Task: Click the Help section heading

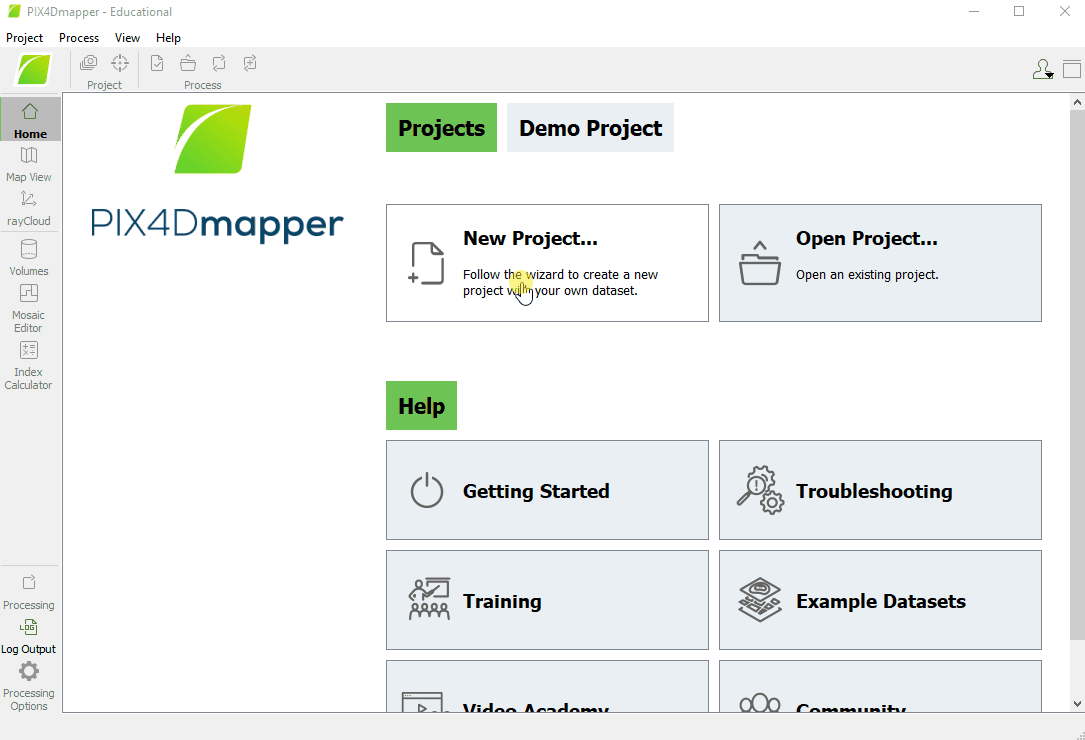Action: pos(421,406)
